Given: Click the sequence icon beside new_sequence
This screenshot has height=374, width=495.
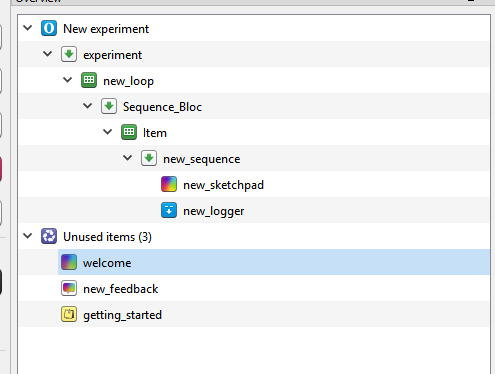Looking at the screenshot, I should 149,158.
